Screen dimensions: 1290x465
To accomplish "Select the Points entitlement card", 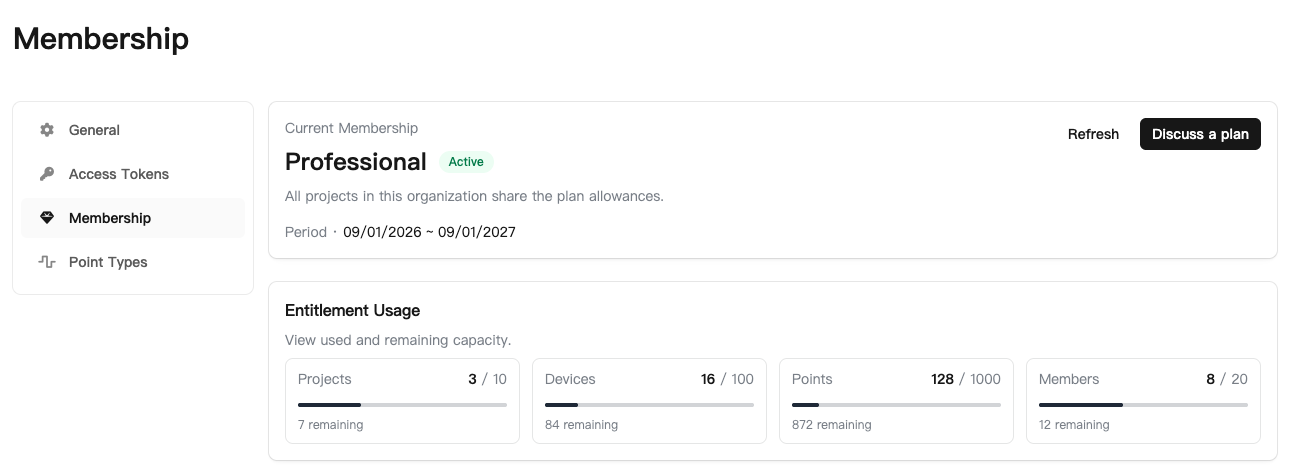I will pos(896,401).
